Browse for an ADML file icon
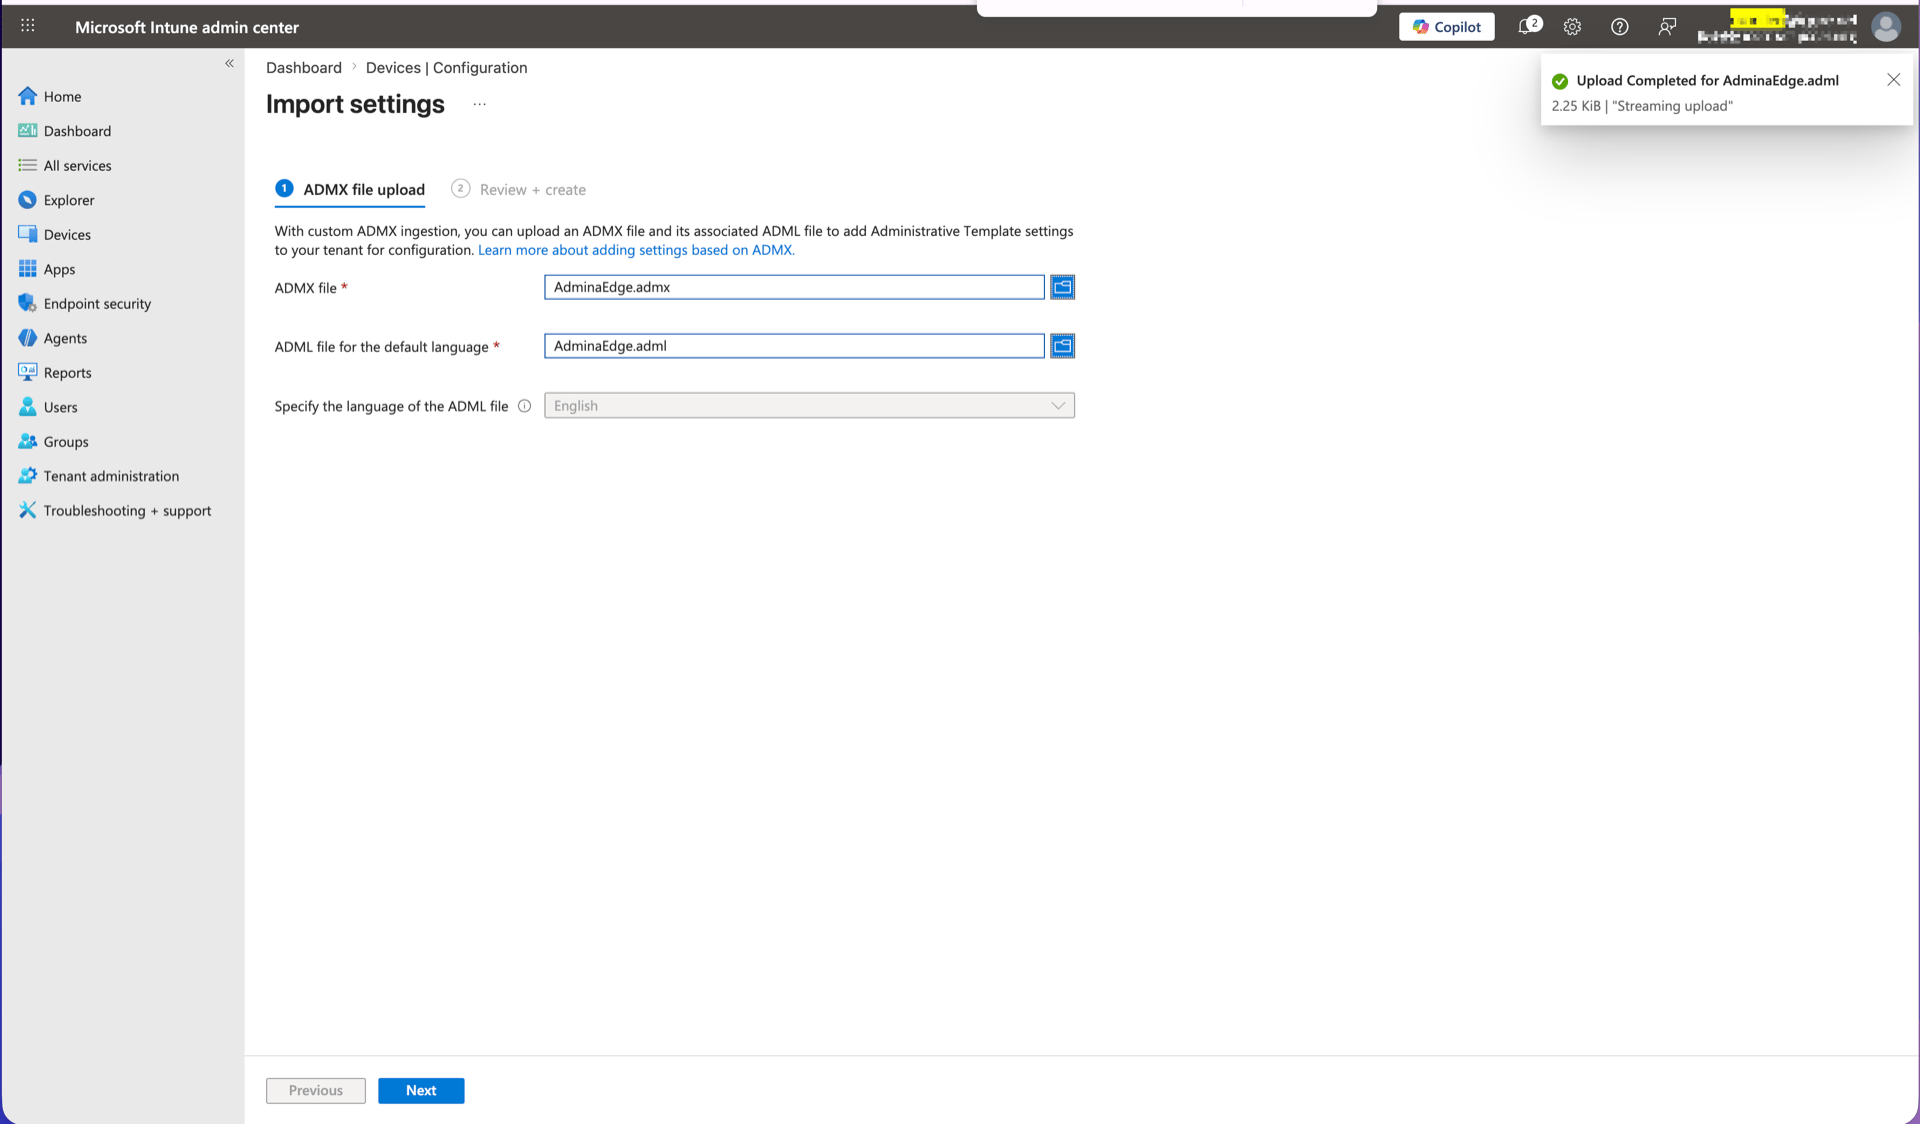 point(1062,346)
